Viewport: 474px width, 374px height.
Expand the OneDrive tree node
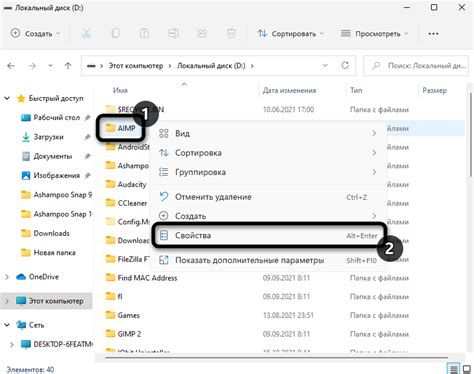tap(7, 277)
